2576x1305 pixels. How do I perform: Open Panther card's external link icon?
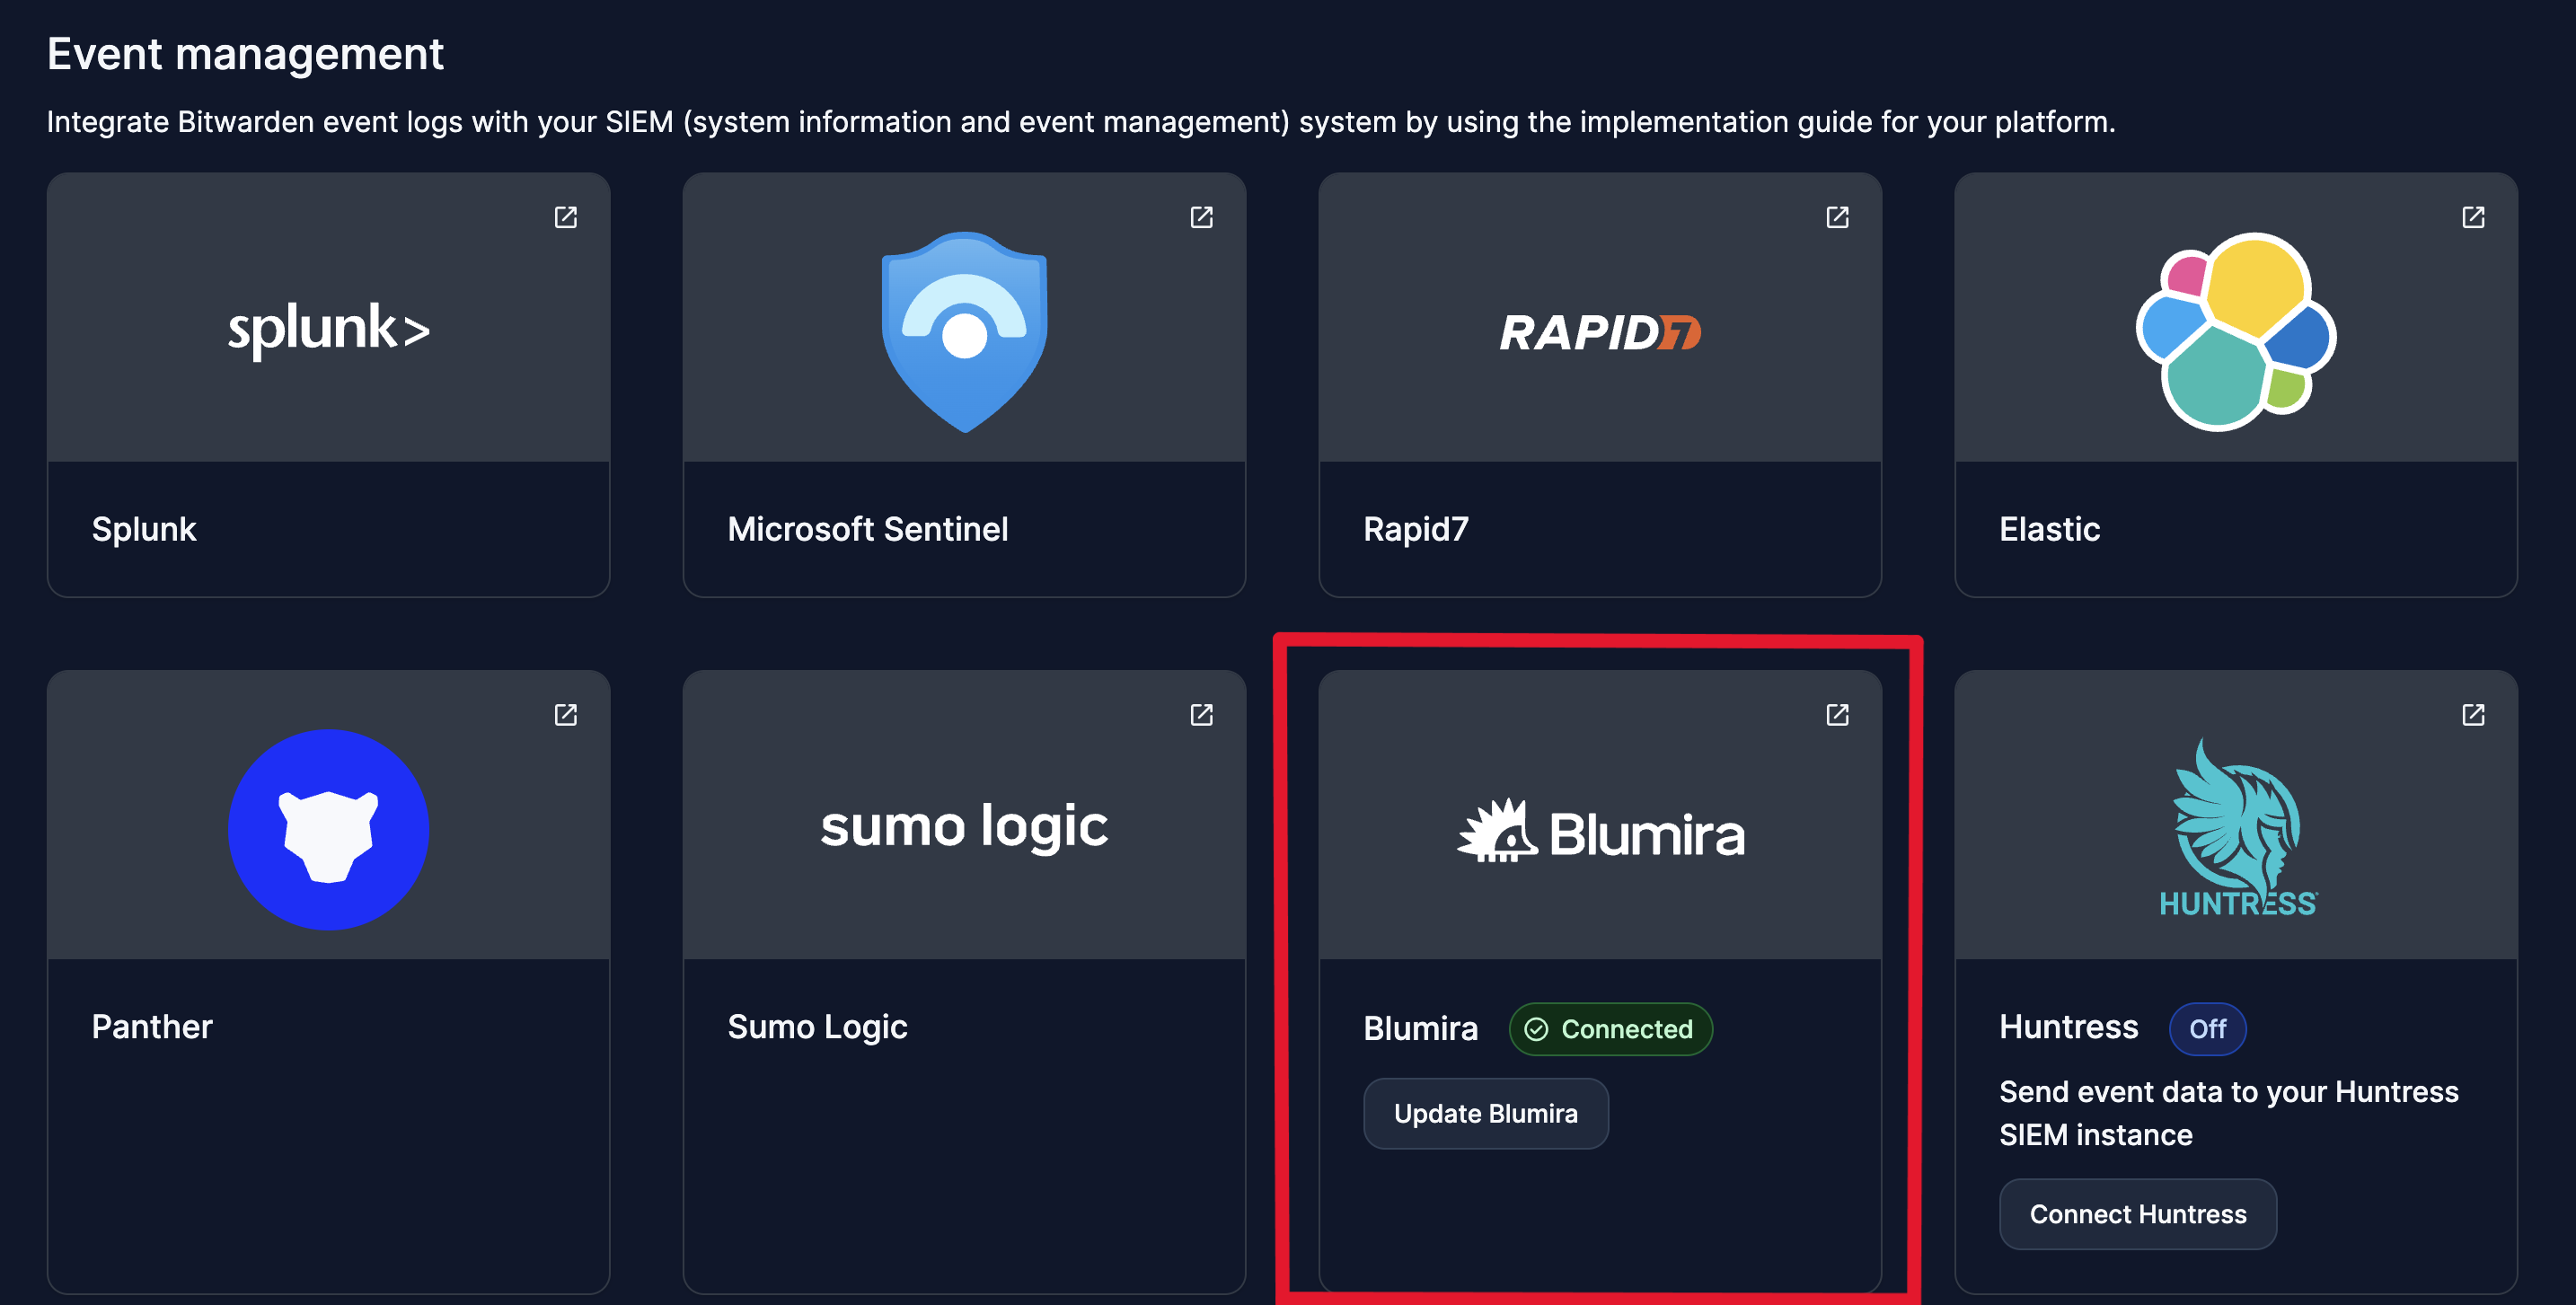click(566, 715)
